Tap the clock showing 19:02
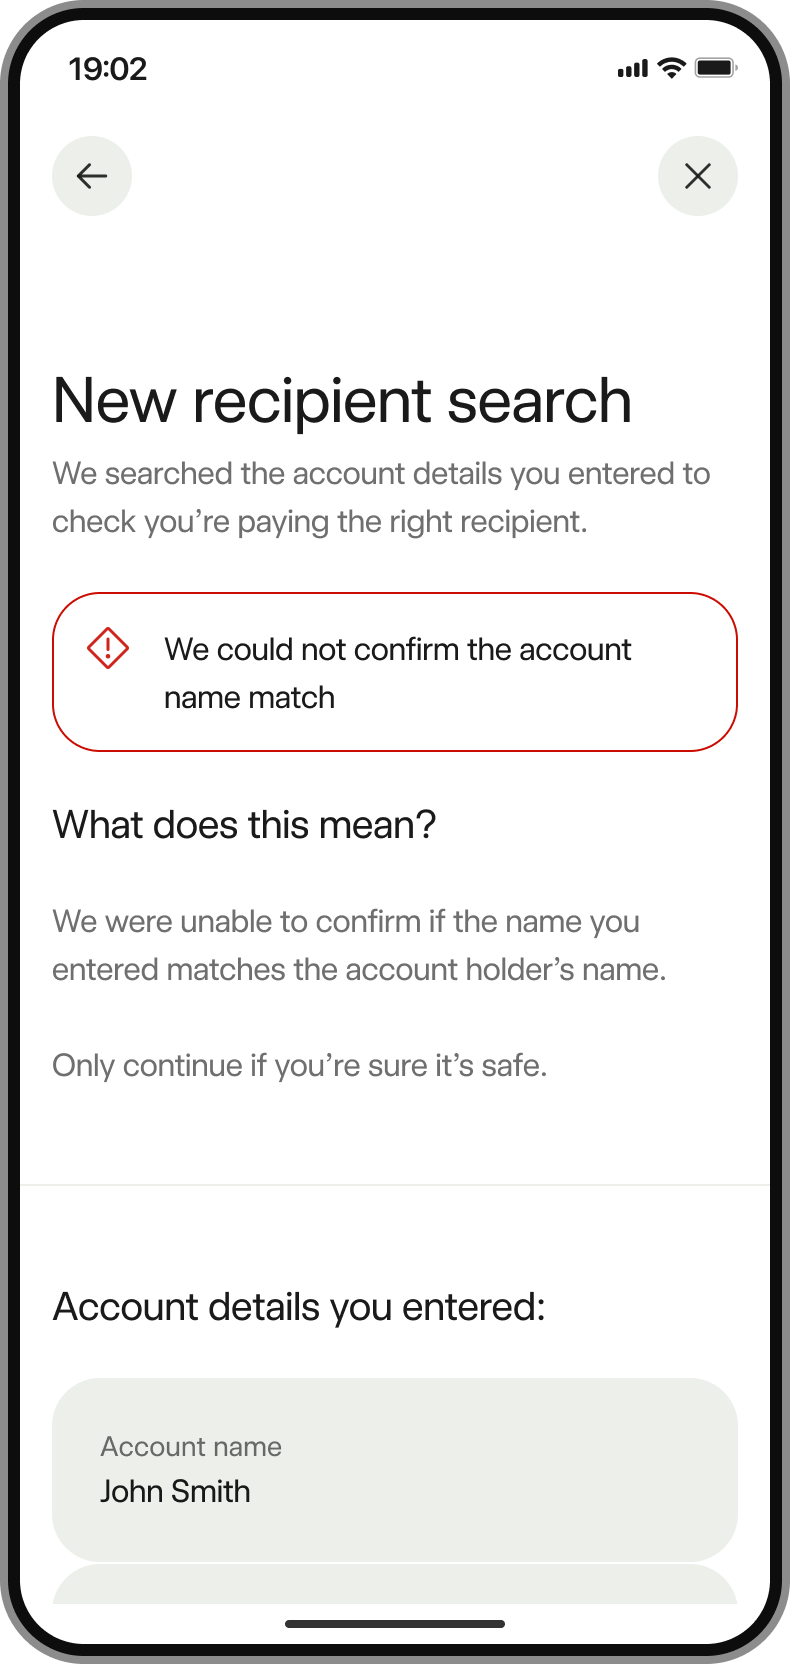The width and height of the screenshot is (790, 1664). [110, 68]
